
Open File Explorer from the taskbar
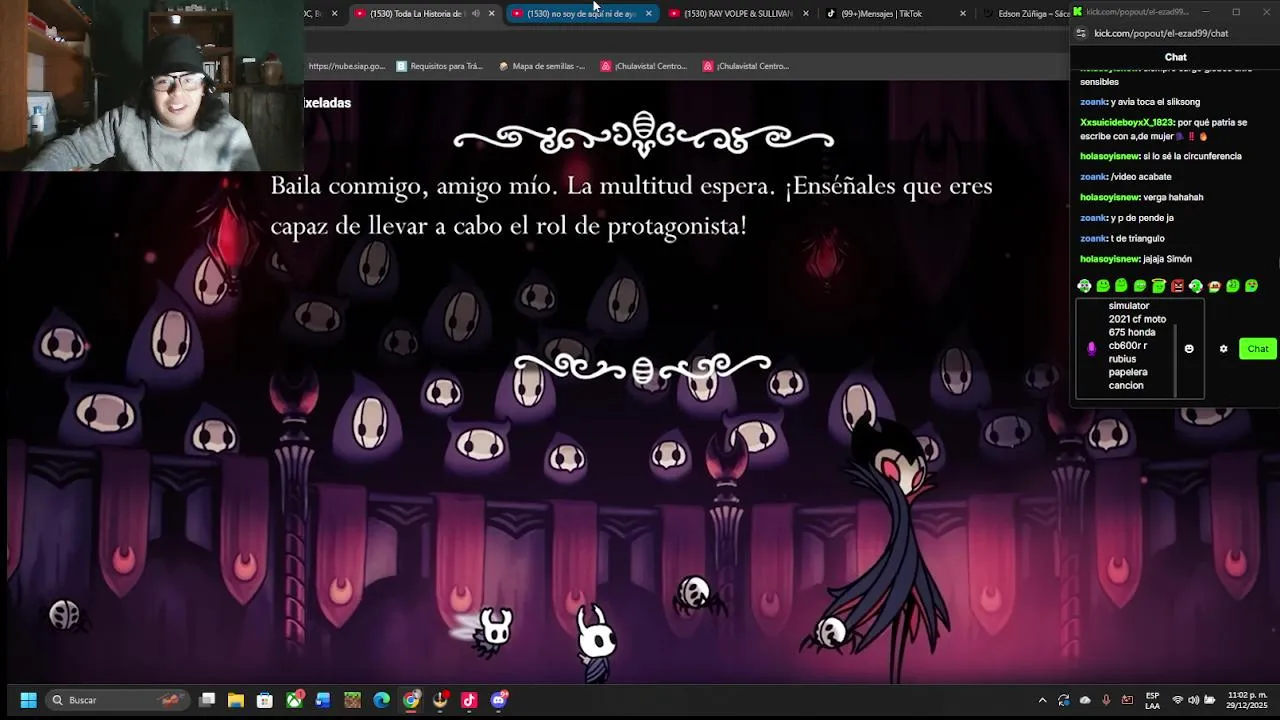[236, 700]
